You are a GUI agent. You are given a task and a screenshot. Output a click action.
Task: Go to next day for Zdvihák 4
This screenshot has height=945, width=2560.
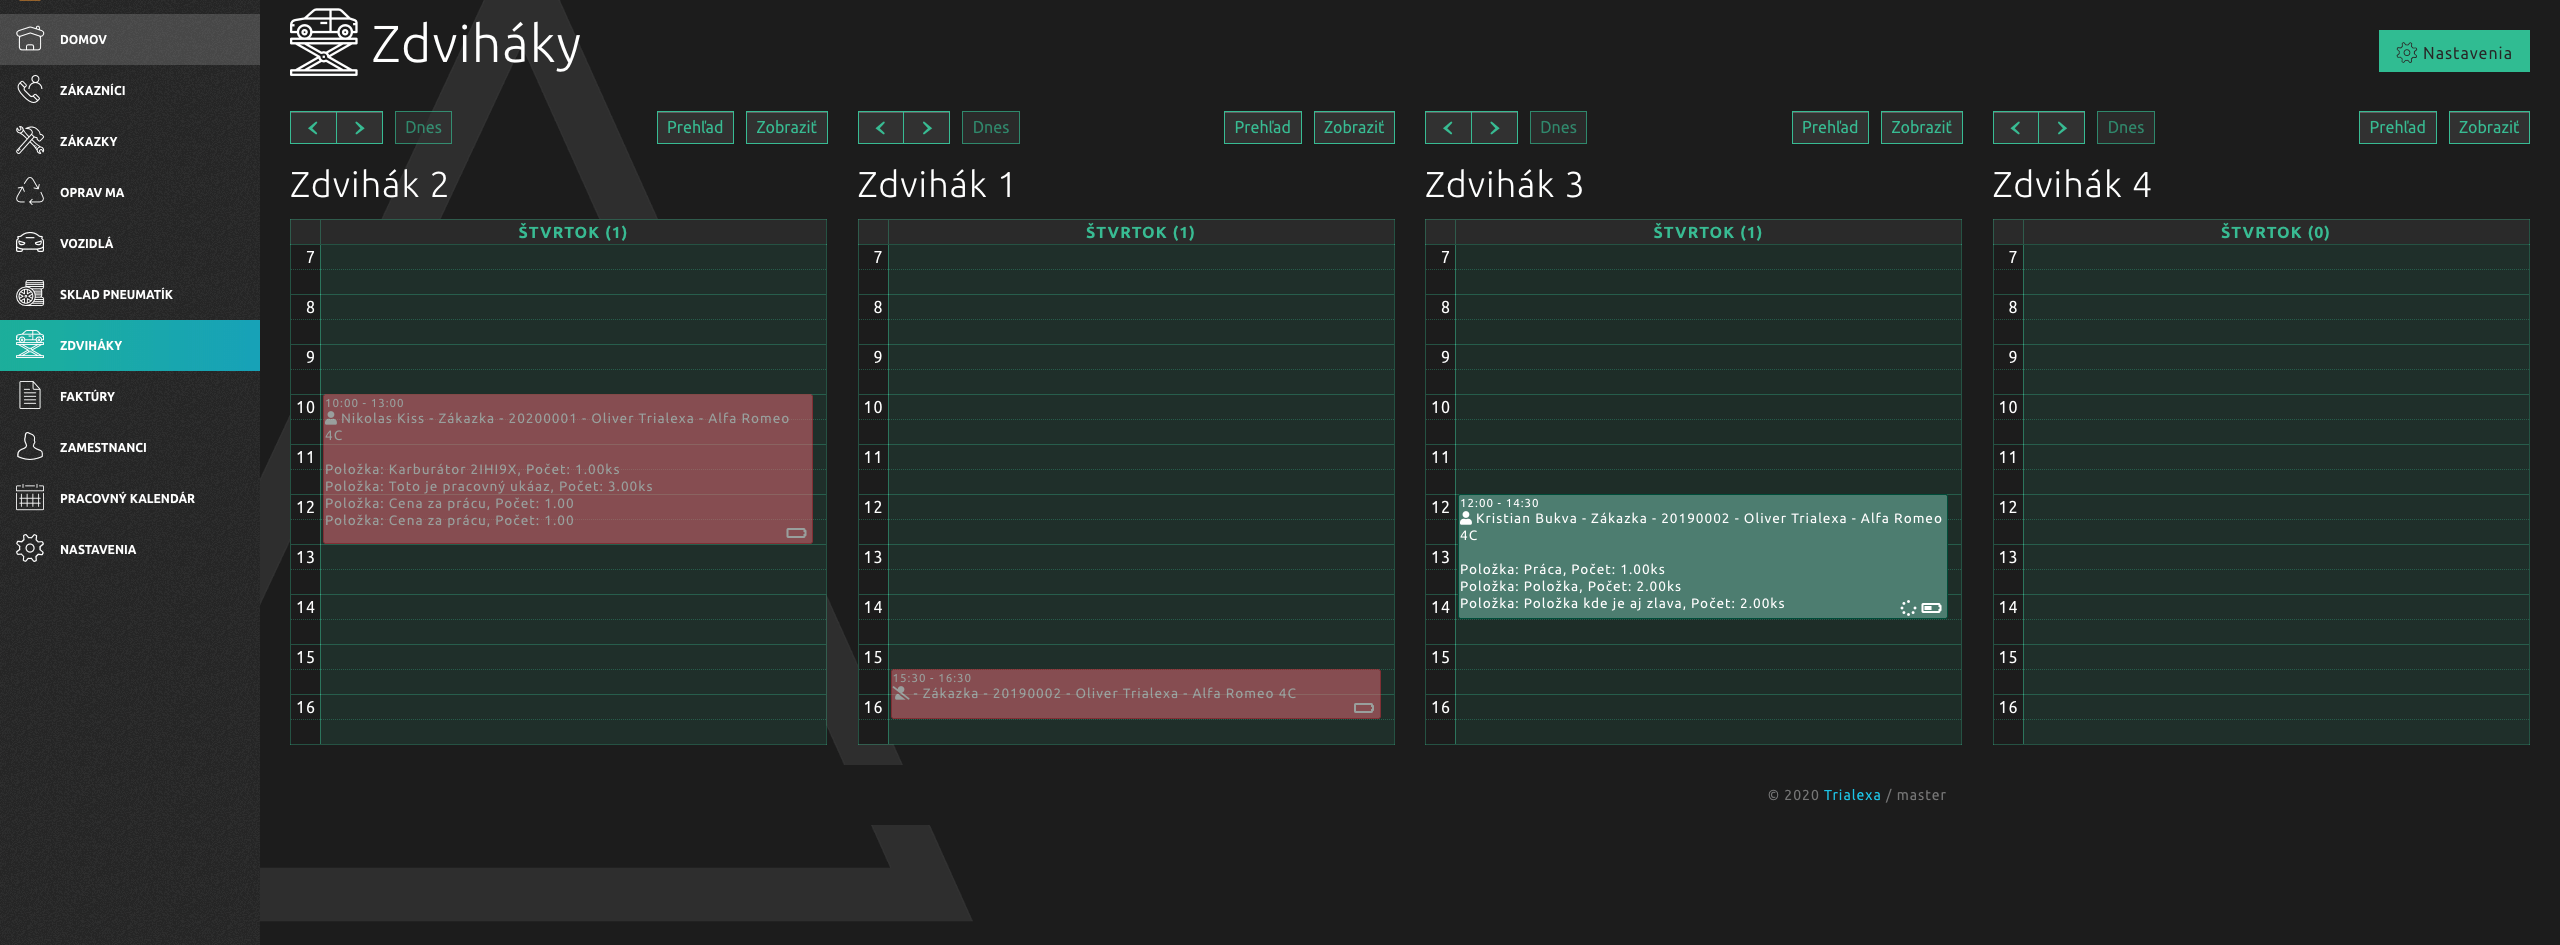tap(2061, 128)
